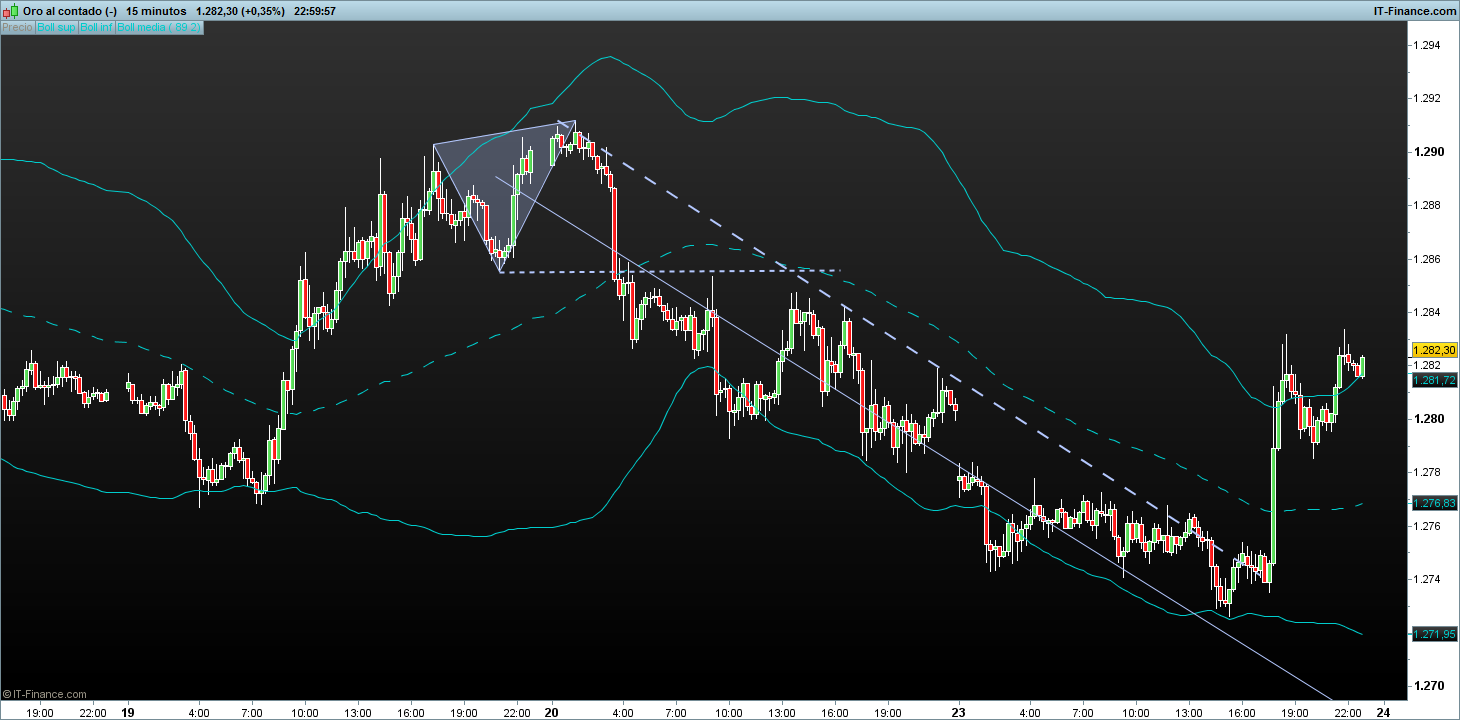This screenshot has height=720, width=1460.
Task: Click the candlestick chart icon in the title bar
Action: (x=12, y=10)
